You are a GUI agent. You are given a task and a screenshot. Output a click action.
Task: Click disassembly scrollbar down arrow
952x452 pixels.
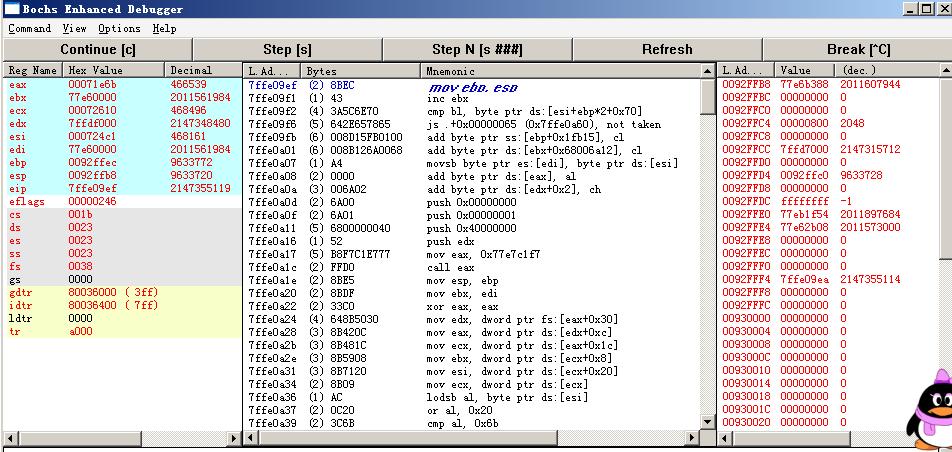[708, 421]
